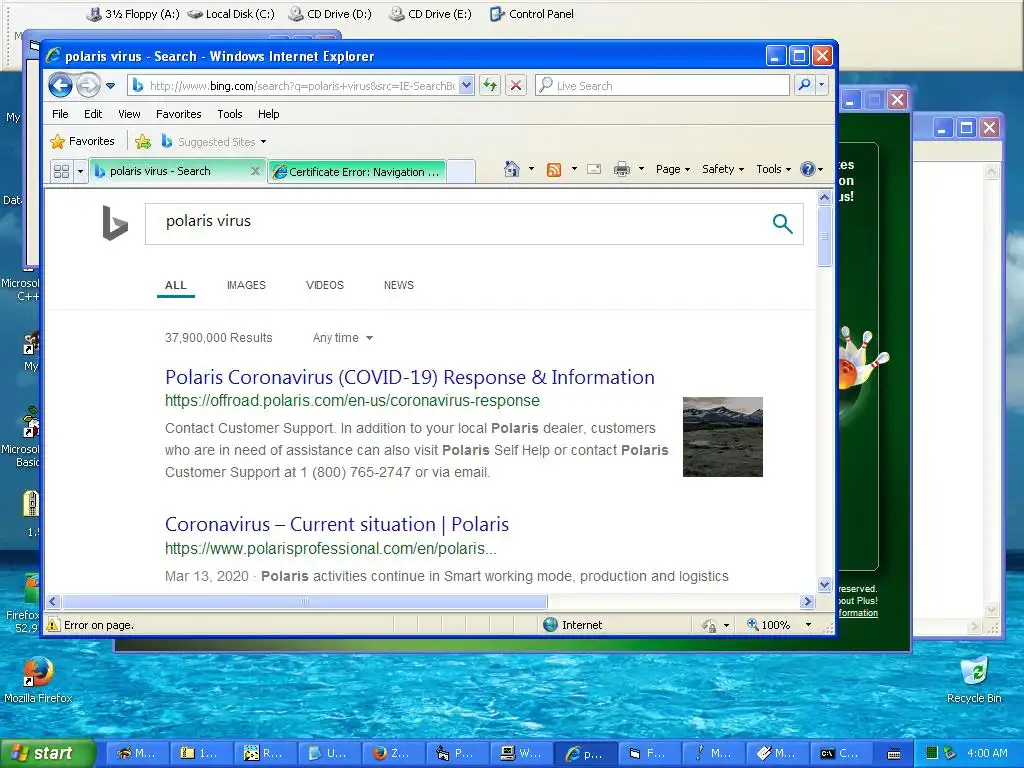Open CD Drive (E:) shortcut

(x=430, y=14)
